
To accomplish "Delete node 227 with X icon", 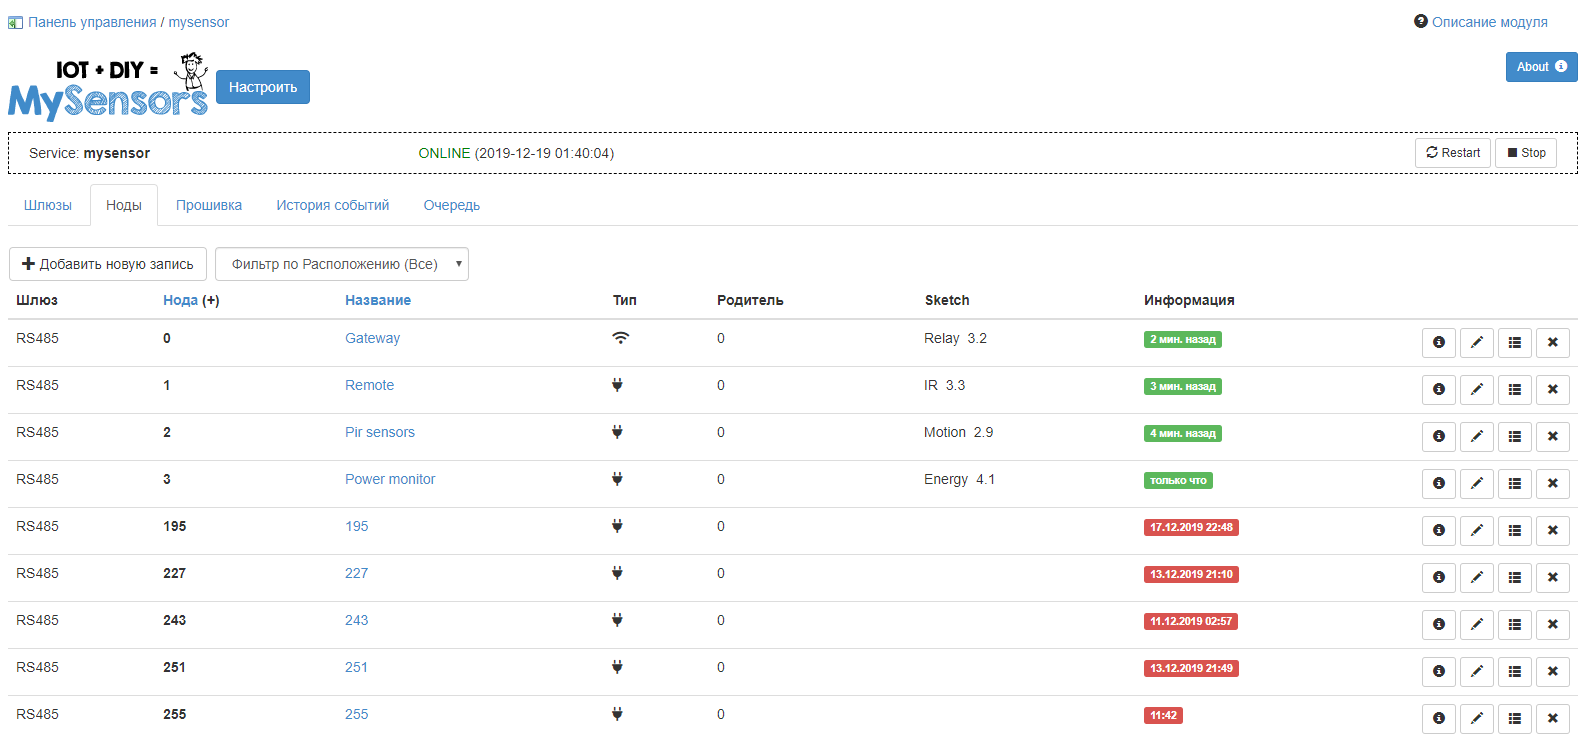I will [x=1552, y=577].
